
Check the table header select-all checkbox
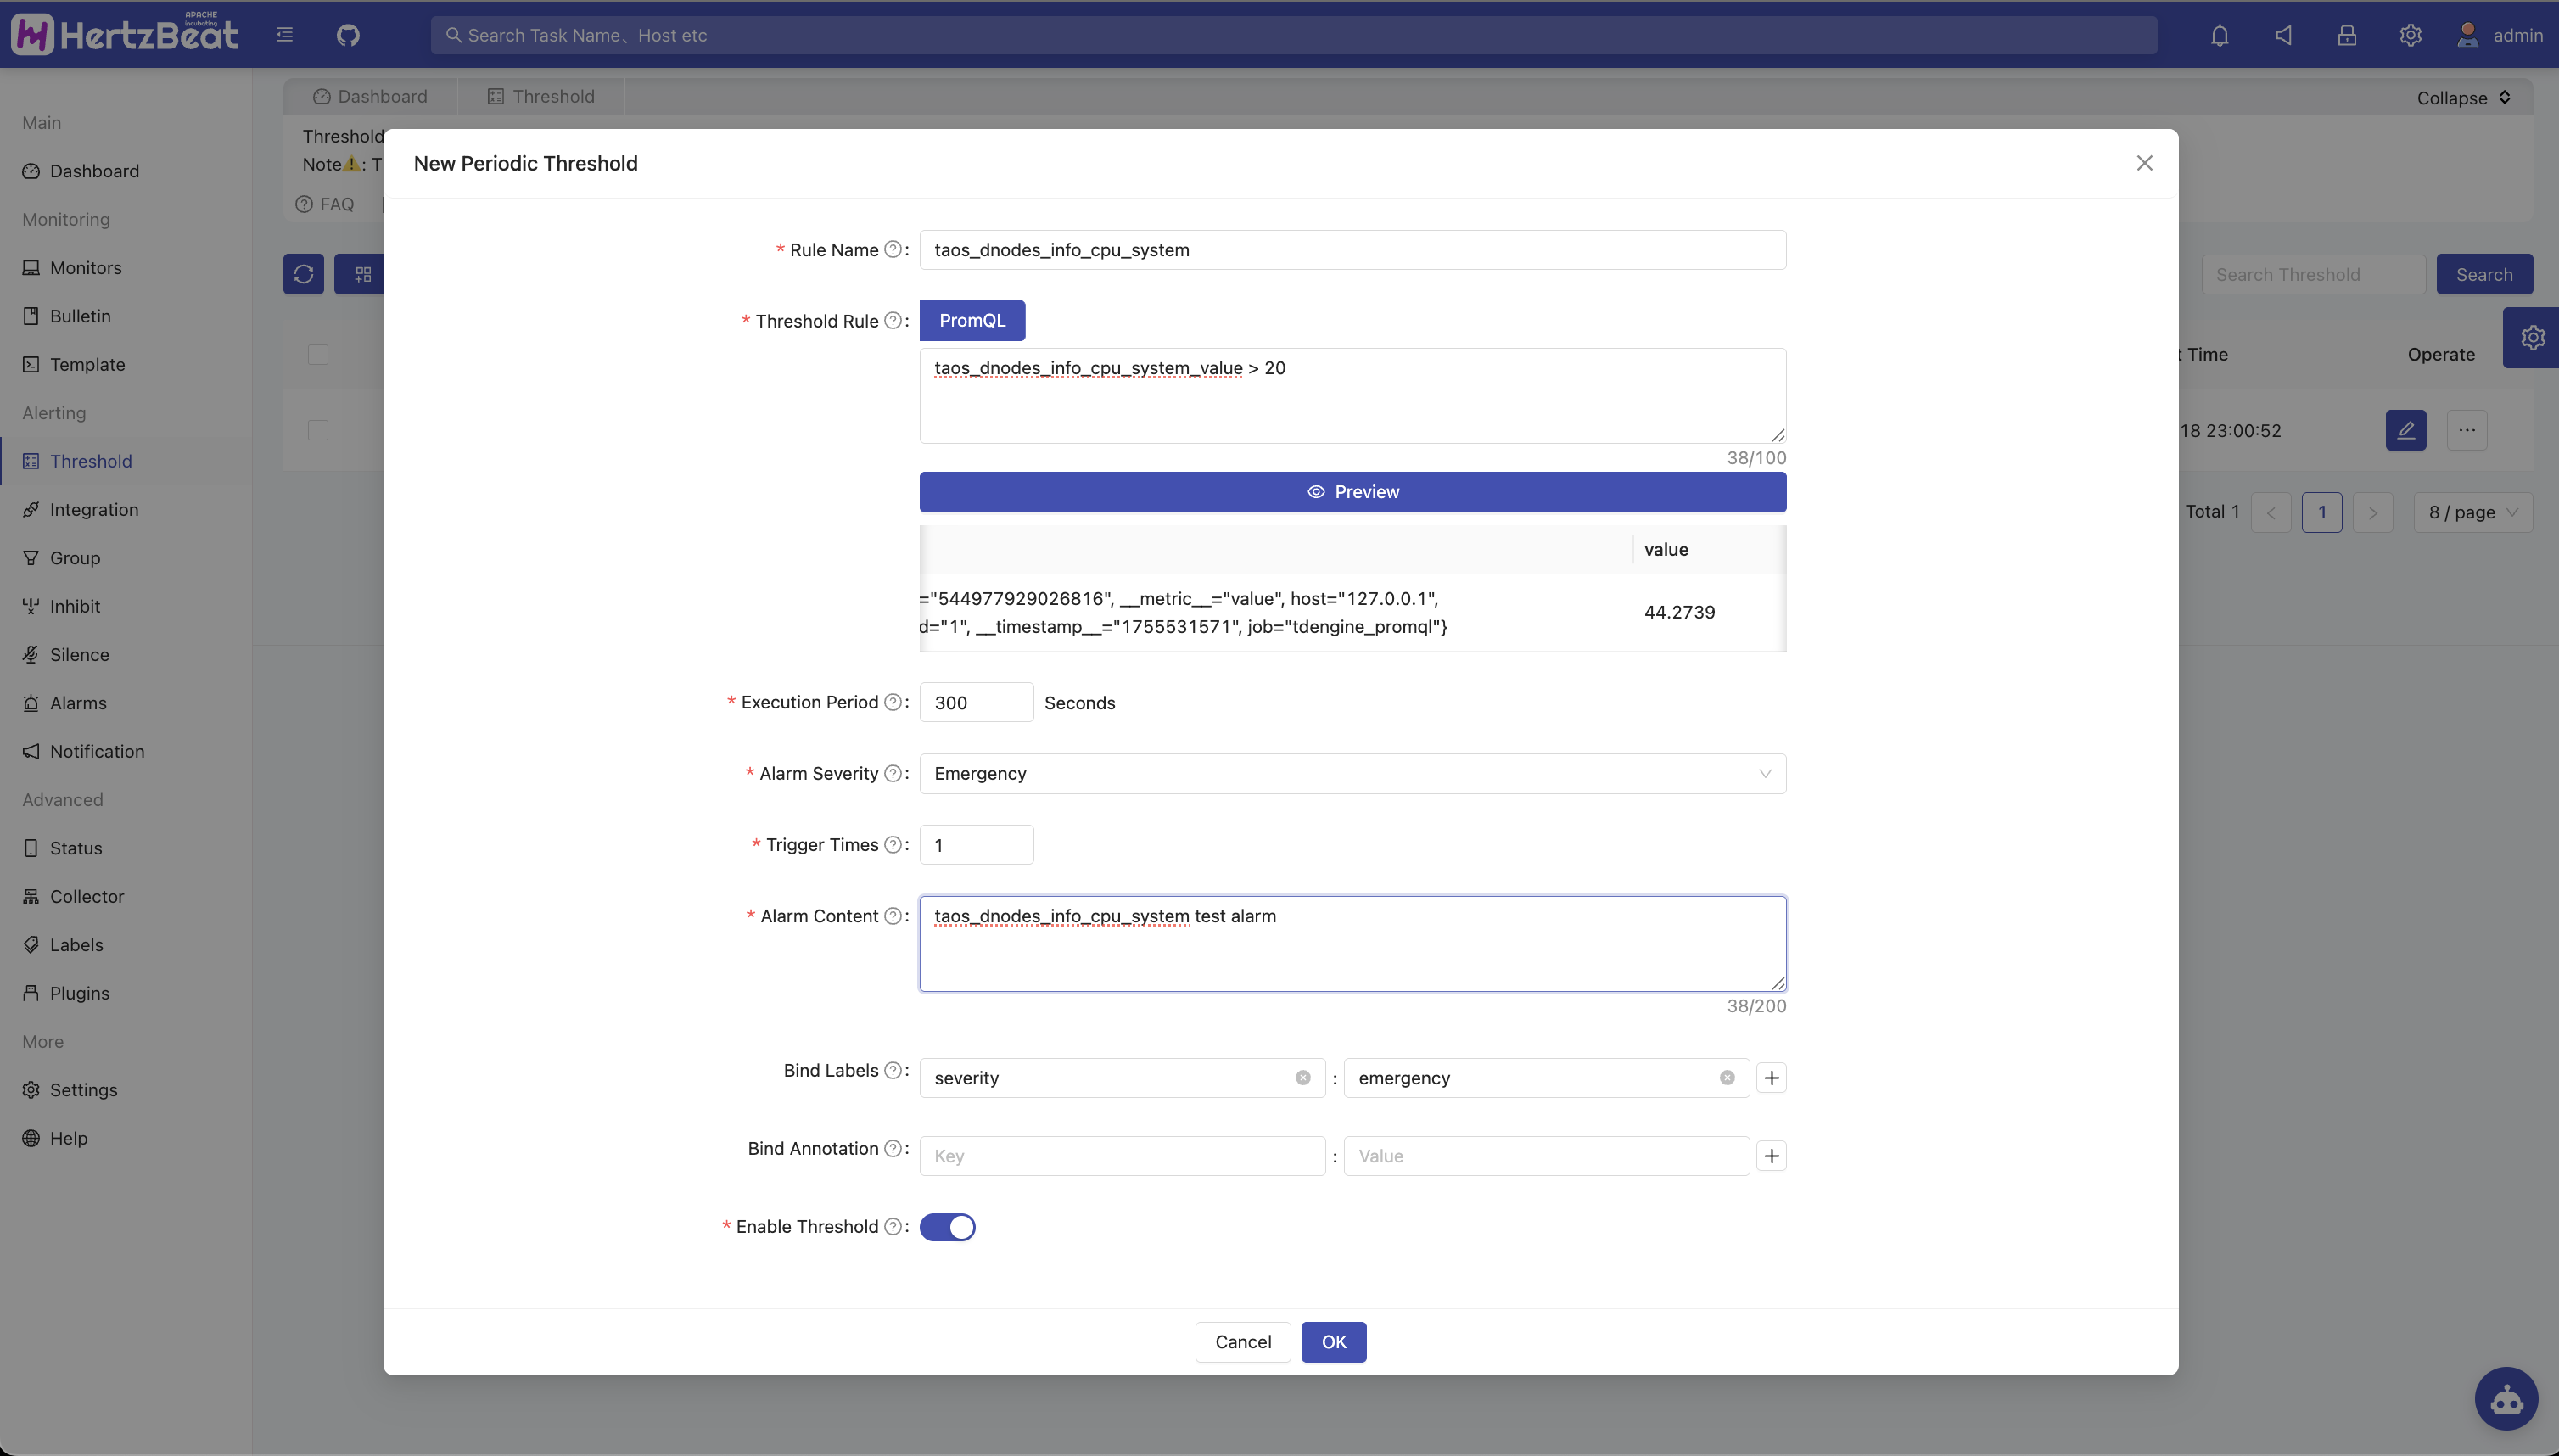click(318, 355)
